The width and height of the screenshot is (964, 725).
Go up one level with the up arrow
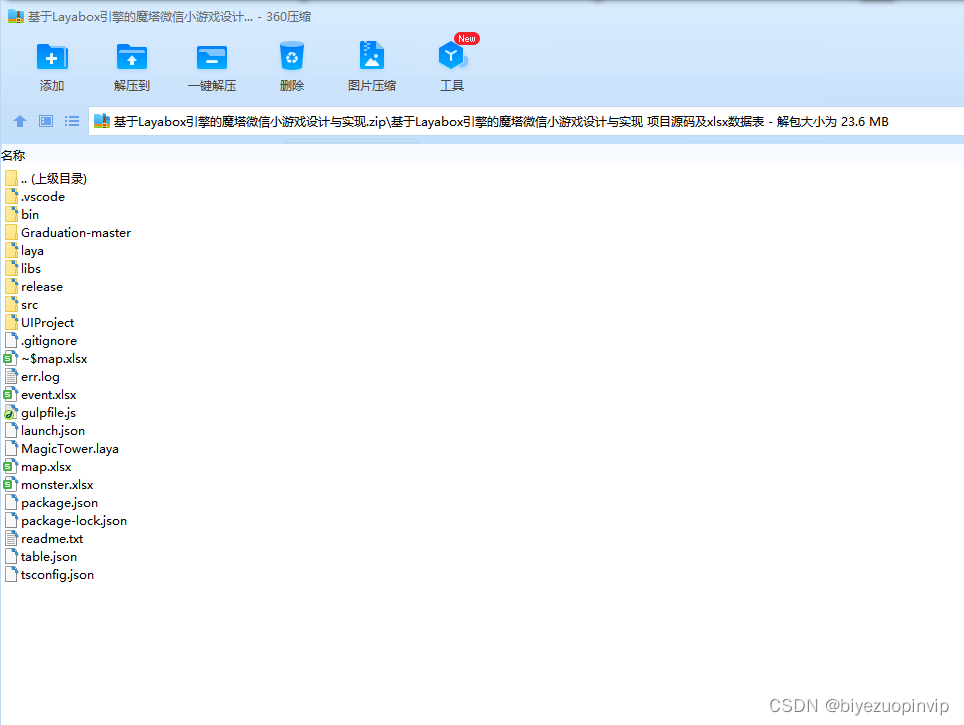tap(20, 121)
